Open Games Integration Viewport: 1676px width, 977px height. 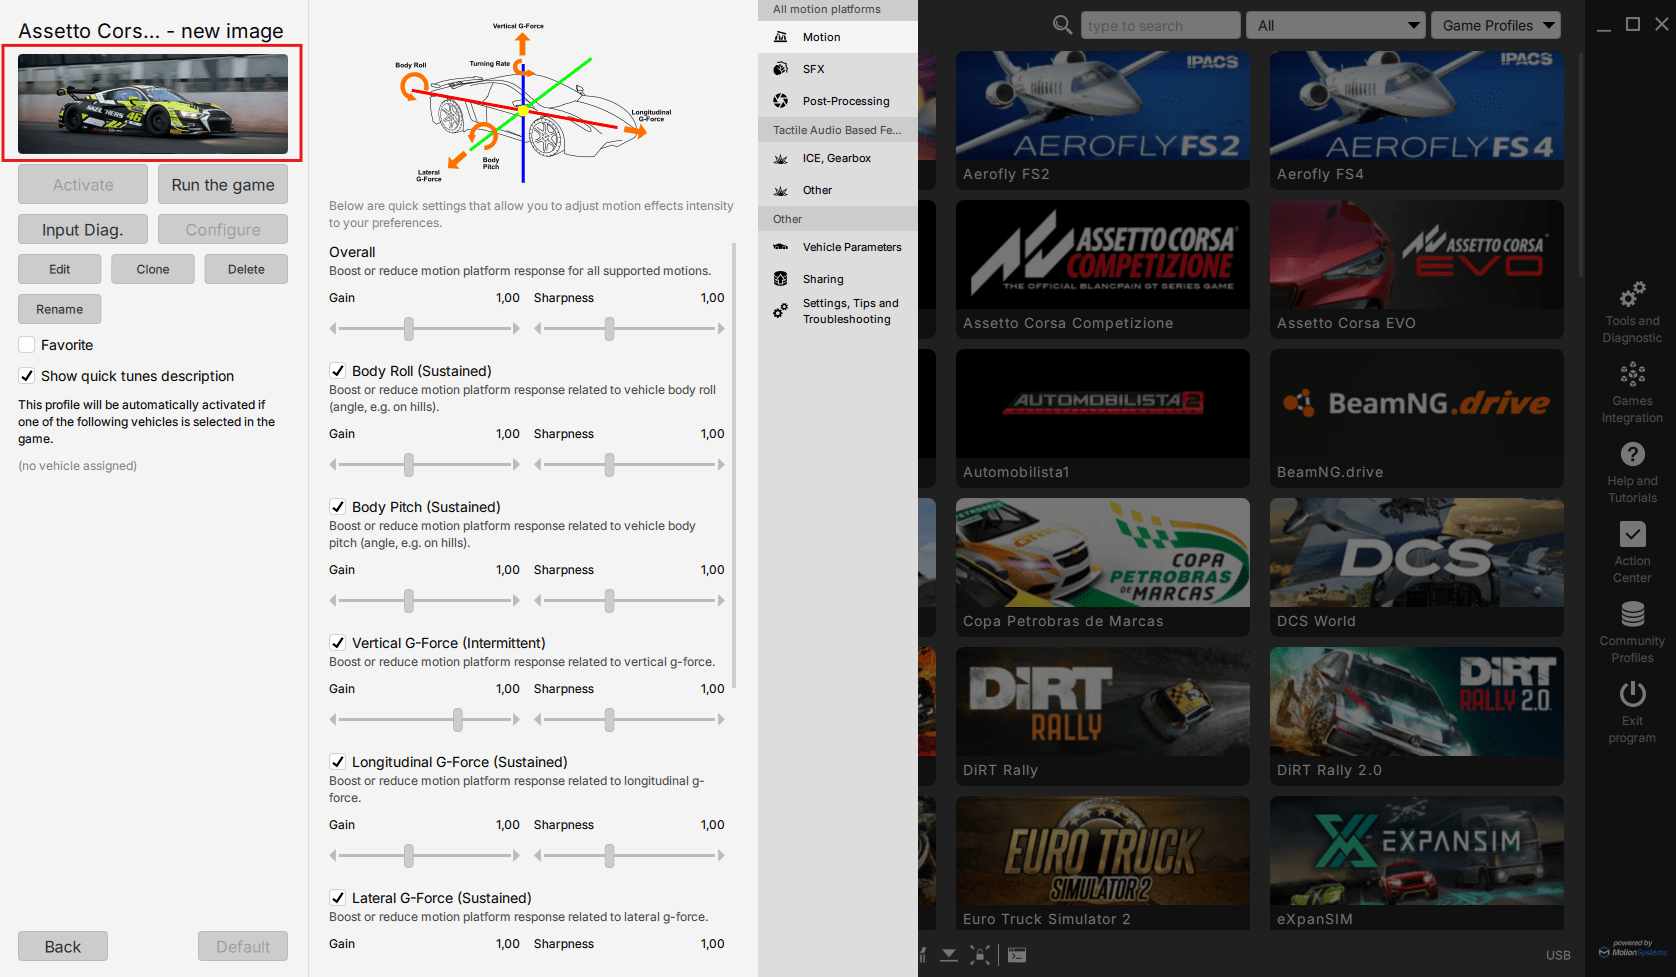tap(1632, 392)
